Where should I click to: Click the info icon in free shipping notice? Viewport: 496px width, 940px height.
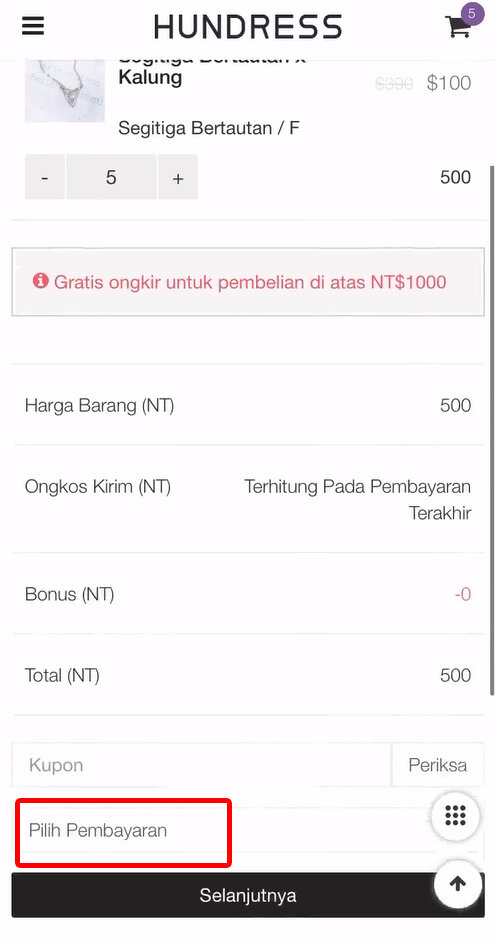click(40, 281)
